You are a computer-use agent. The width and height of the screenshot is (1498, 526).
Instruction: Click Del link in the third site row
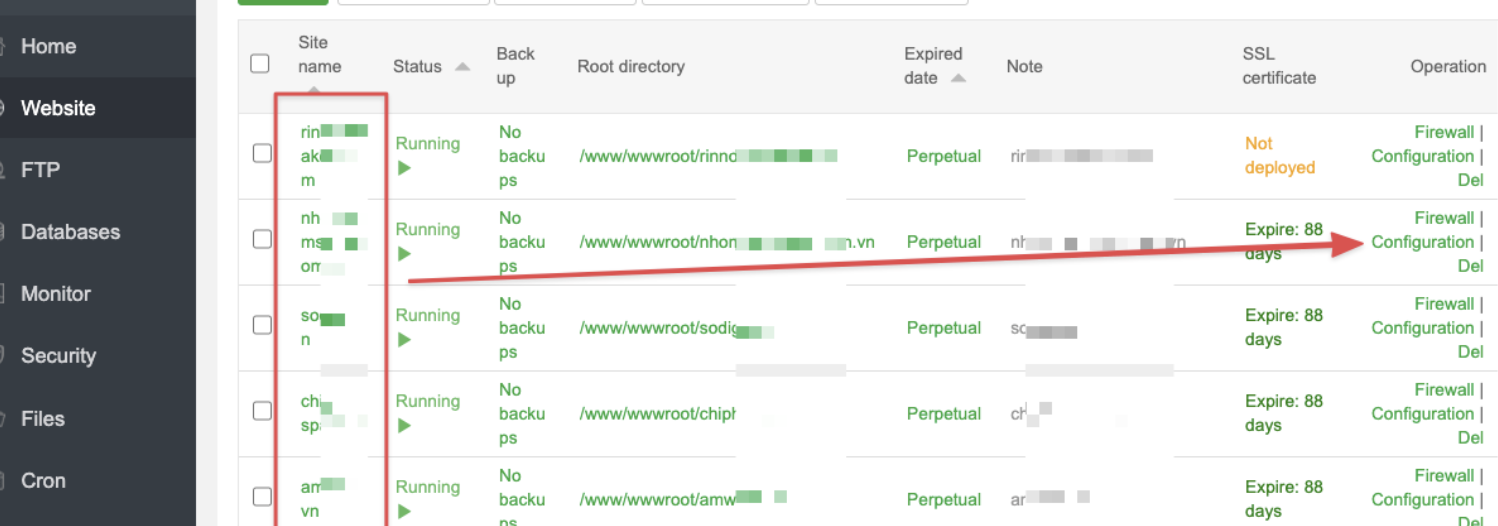pyautogui.click(x=1470, y=352)
